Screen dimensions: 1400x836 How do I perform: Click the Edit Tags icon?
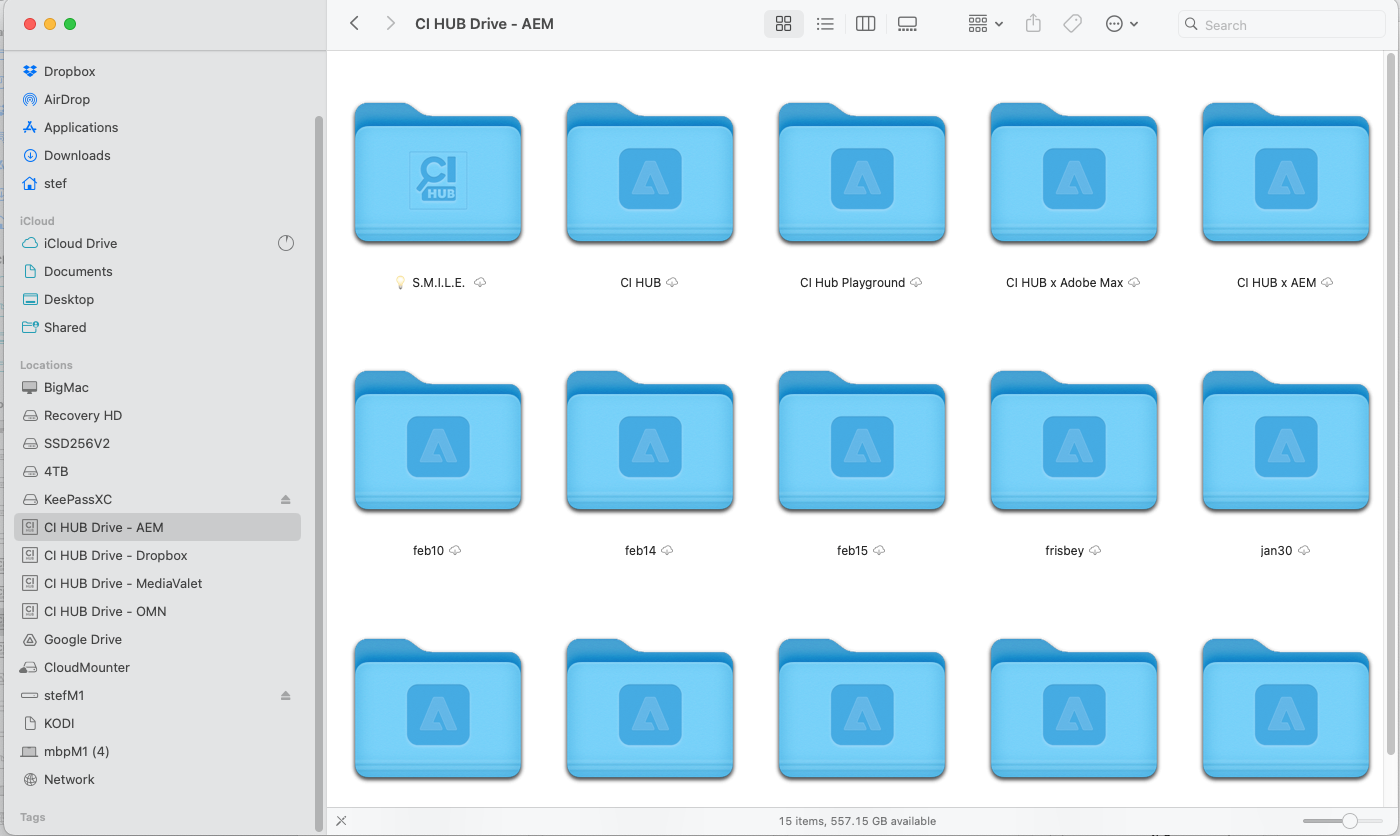pyautogui.click(x=1072, y=24)
